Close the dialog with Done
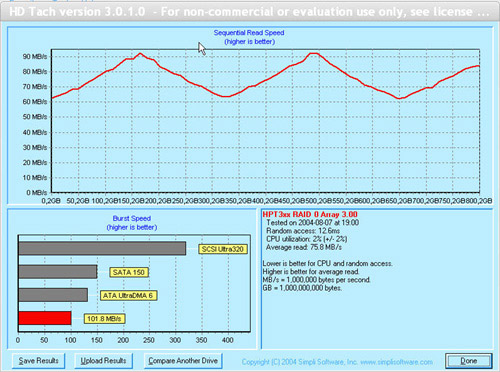This screenshot has width=500, height=372. coord(469,361)
